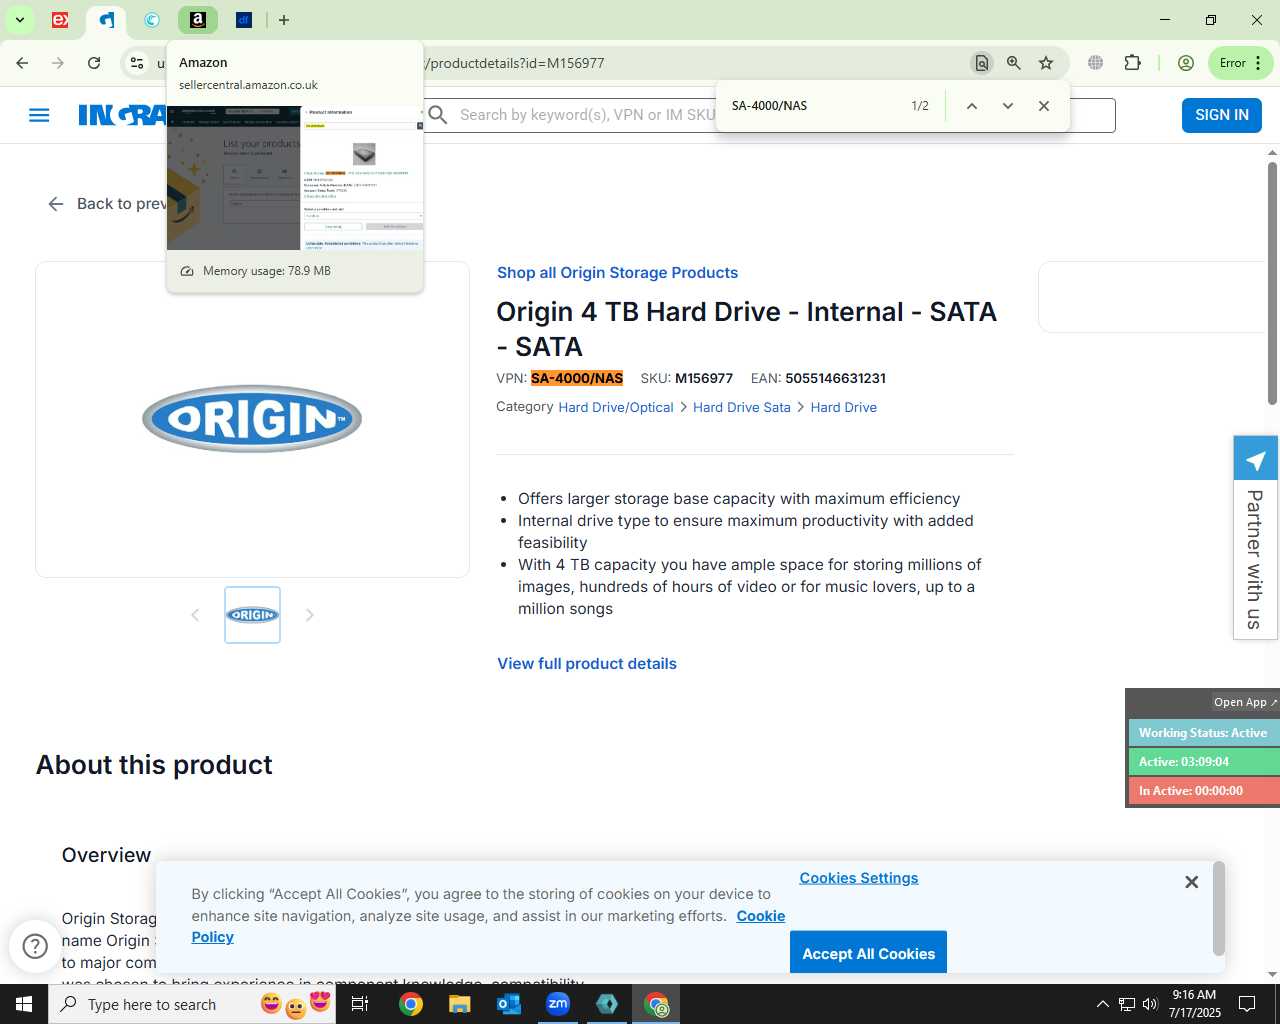The image size is (1280, 1024).
Task: Click the previous image carousel arrow
Action: (x=195, y=615)
